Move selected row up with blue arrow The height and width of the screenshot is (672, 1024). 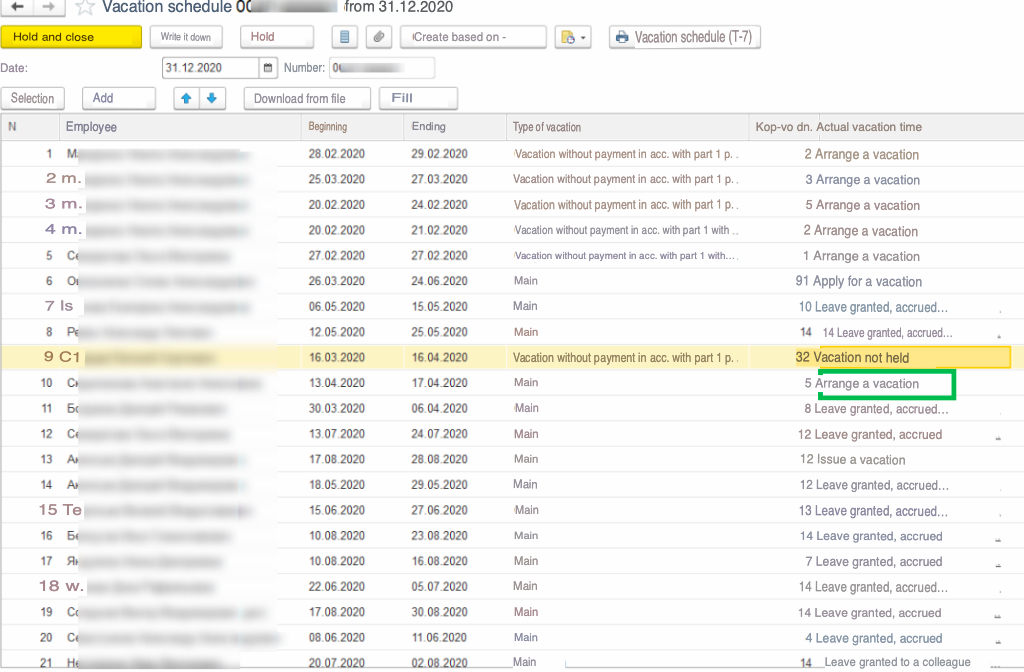pyautogui.click(x=186, y=98)
